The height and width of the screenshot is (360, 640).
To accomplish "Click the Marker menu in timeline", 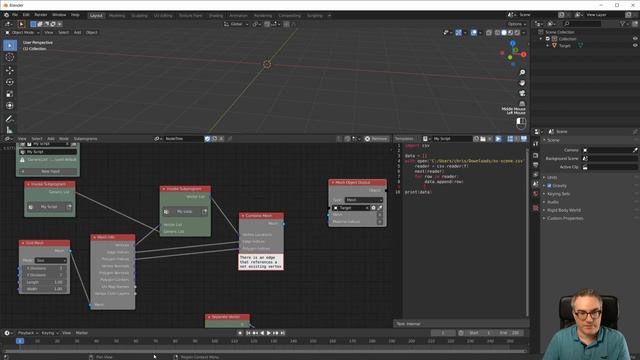I will pos(82,333).
